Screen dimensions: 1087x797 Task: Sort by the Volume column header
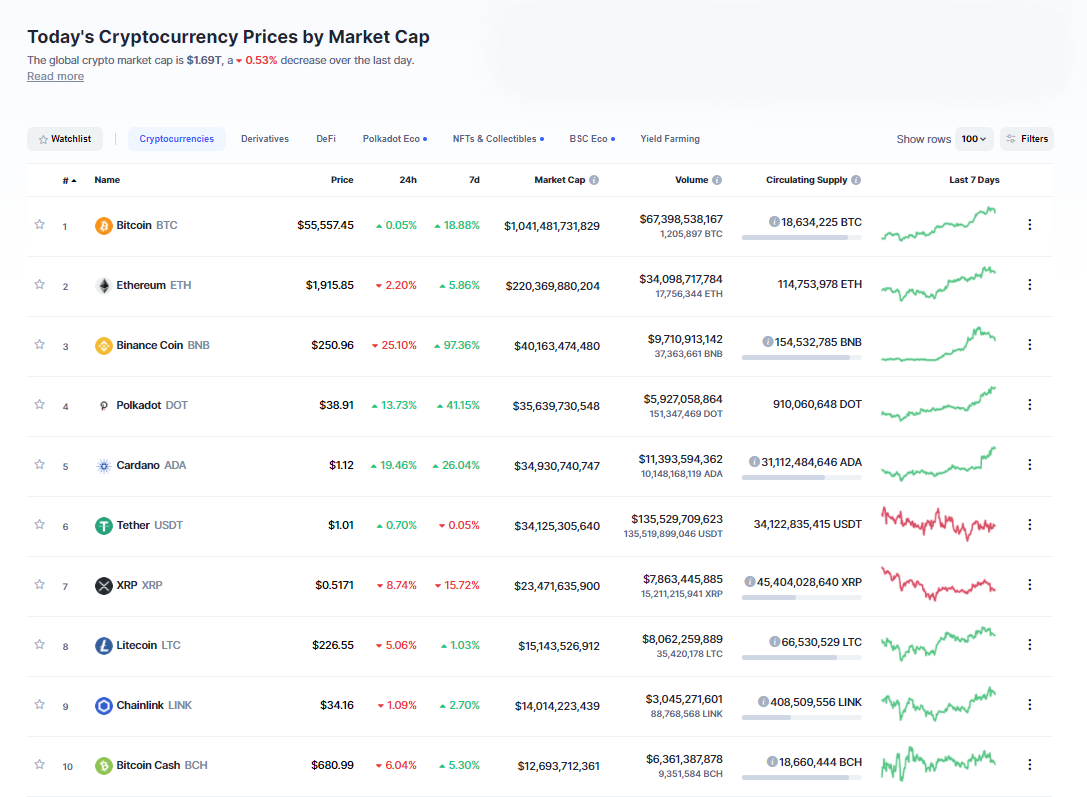[691, 180]
